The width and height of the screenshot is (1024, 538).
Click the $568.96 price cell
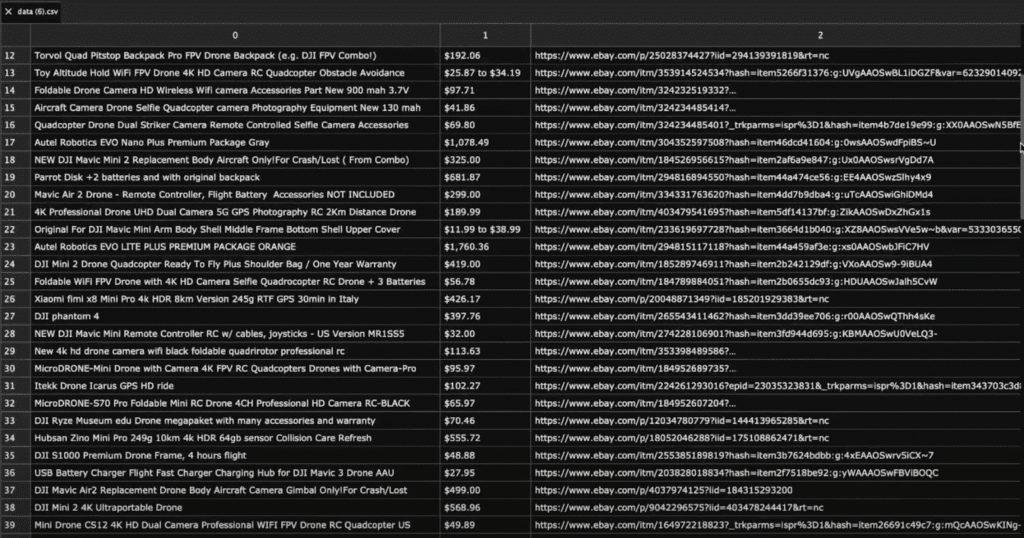point(485,507)
